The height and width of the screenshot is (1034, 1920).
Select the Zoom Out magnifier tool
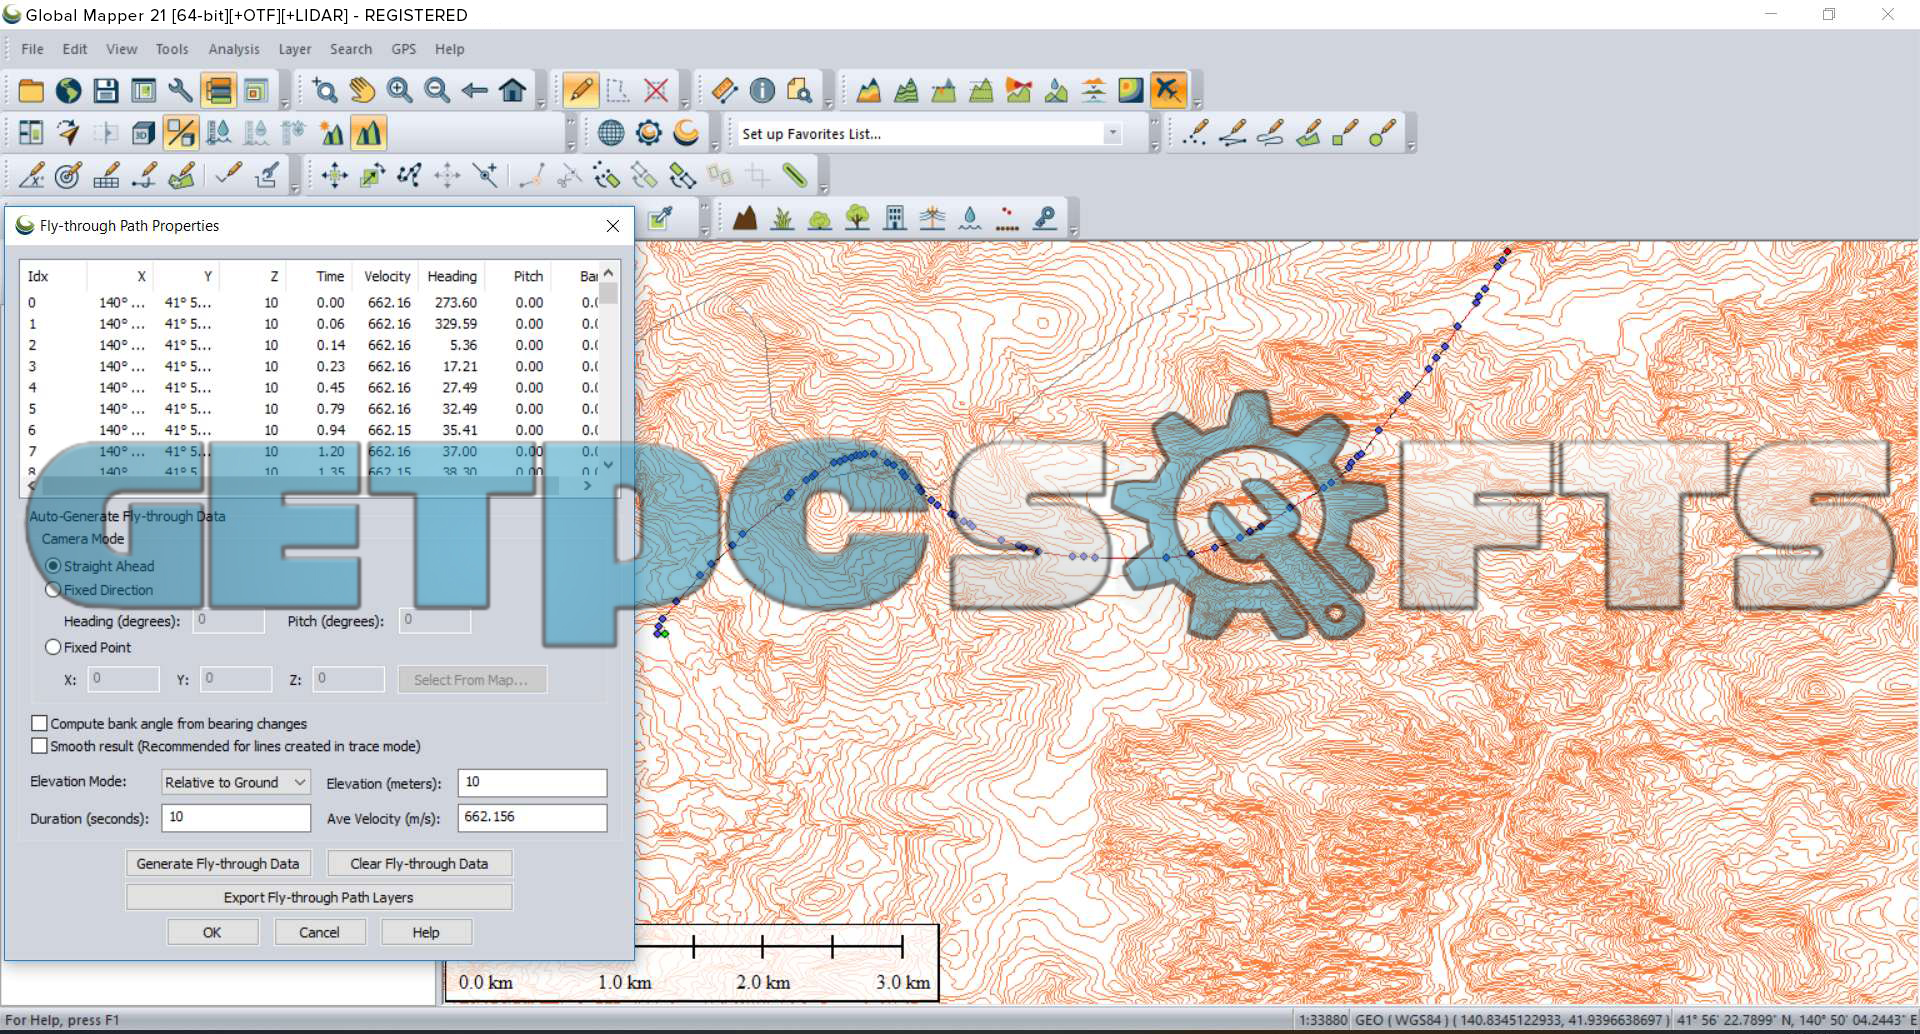tap(437, 91)
